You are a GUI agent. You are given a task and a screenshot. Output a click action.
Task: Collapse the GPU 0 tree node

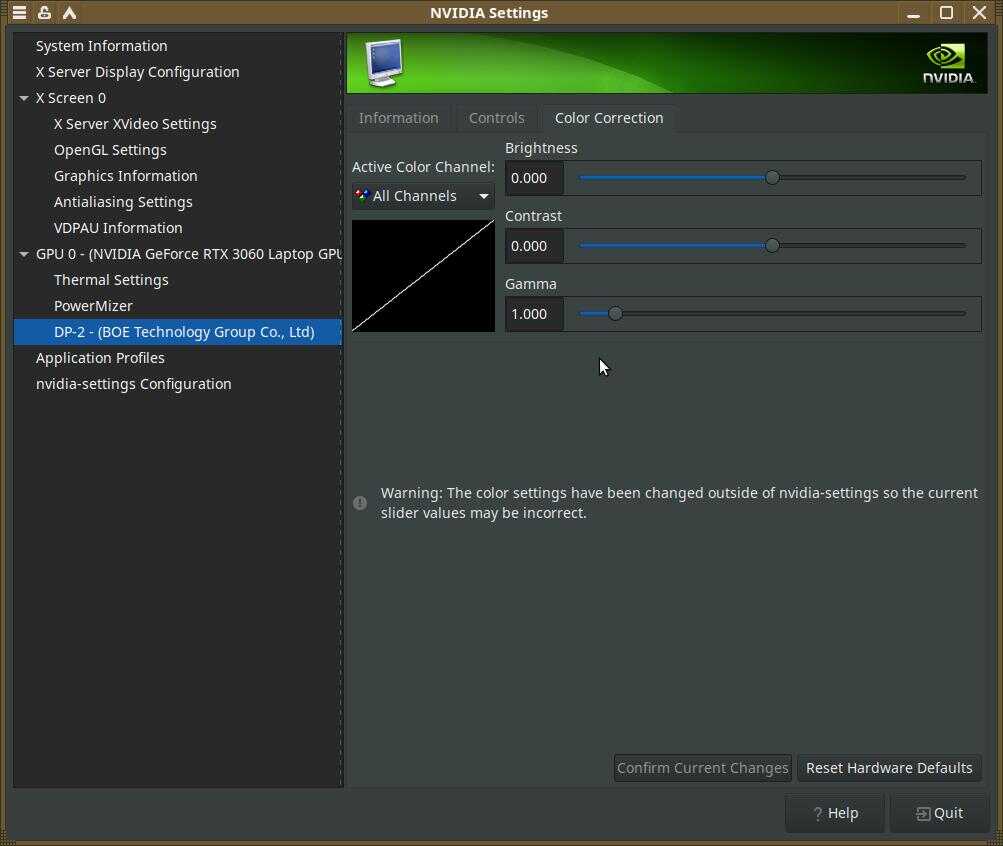pyautogui.click(x=24, y=254)
